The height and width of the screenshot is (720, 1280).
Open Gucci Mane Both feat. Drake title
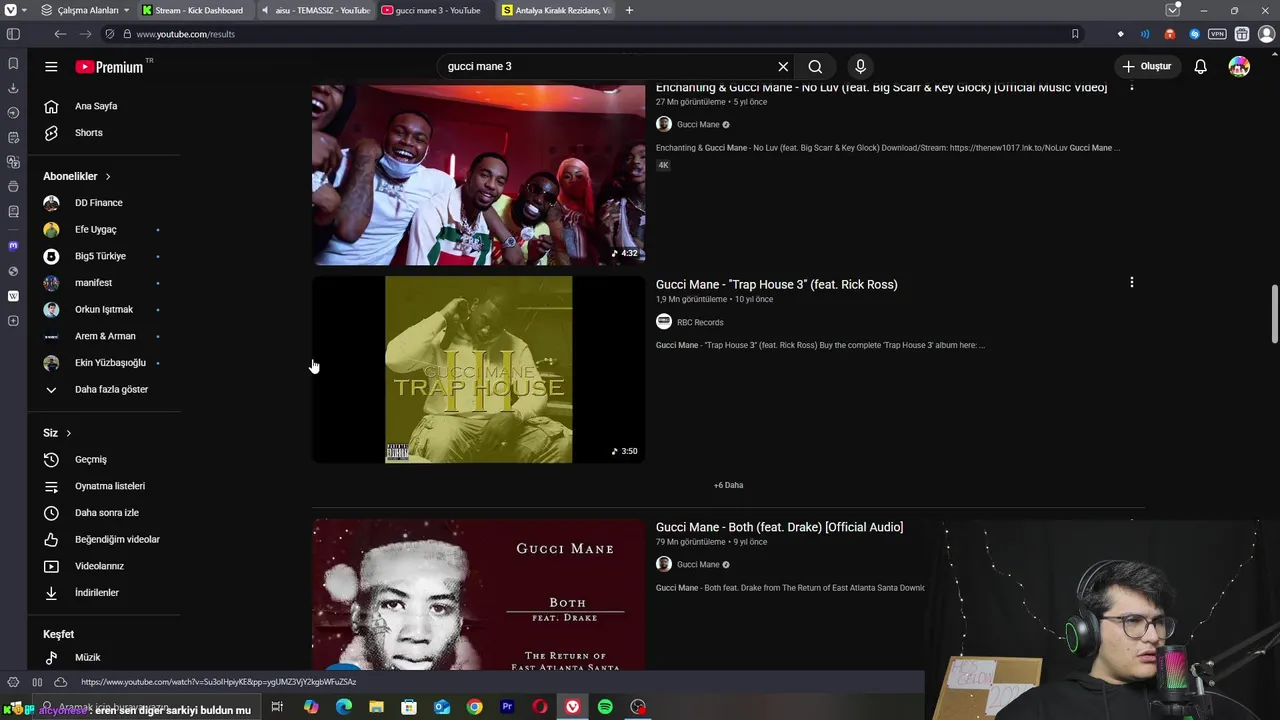point(779,527)
